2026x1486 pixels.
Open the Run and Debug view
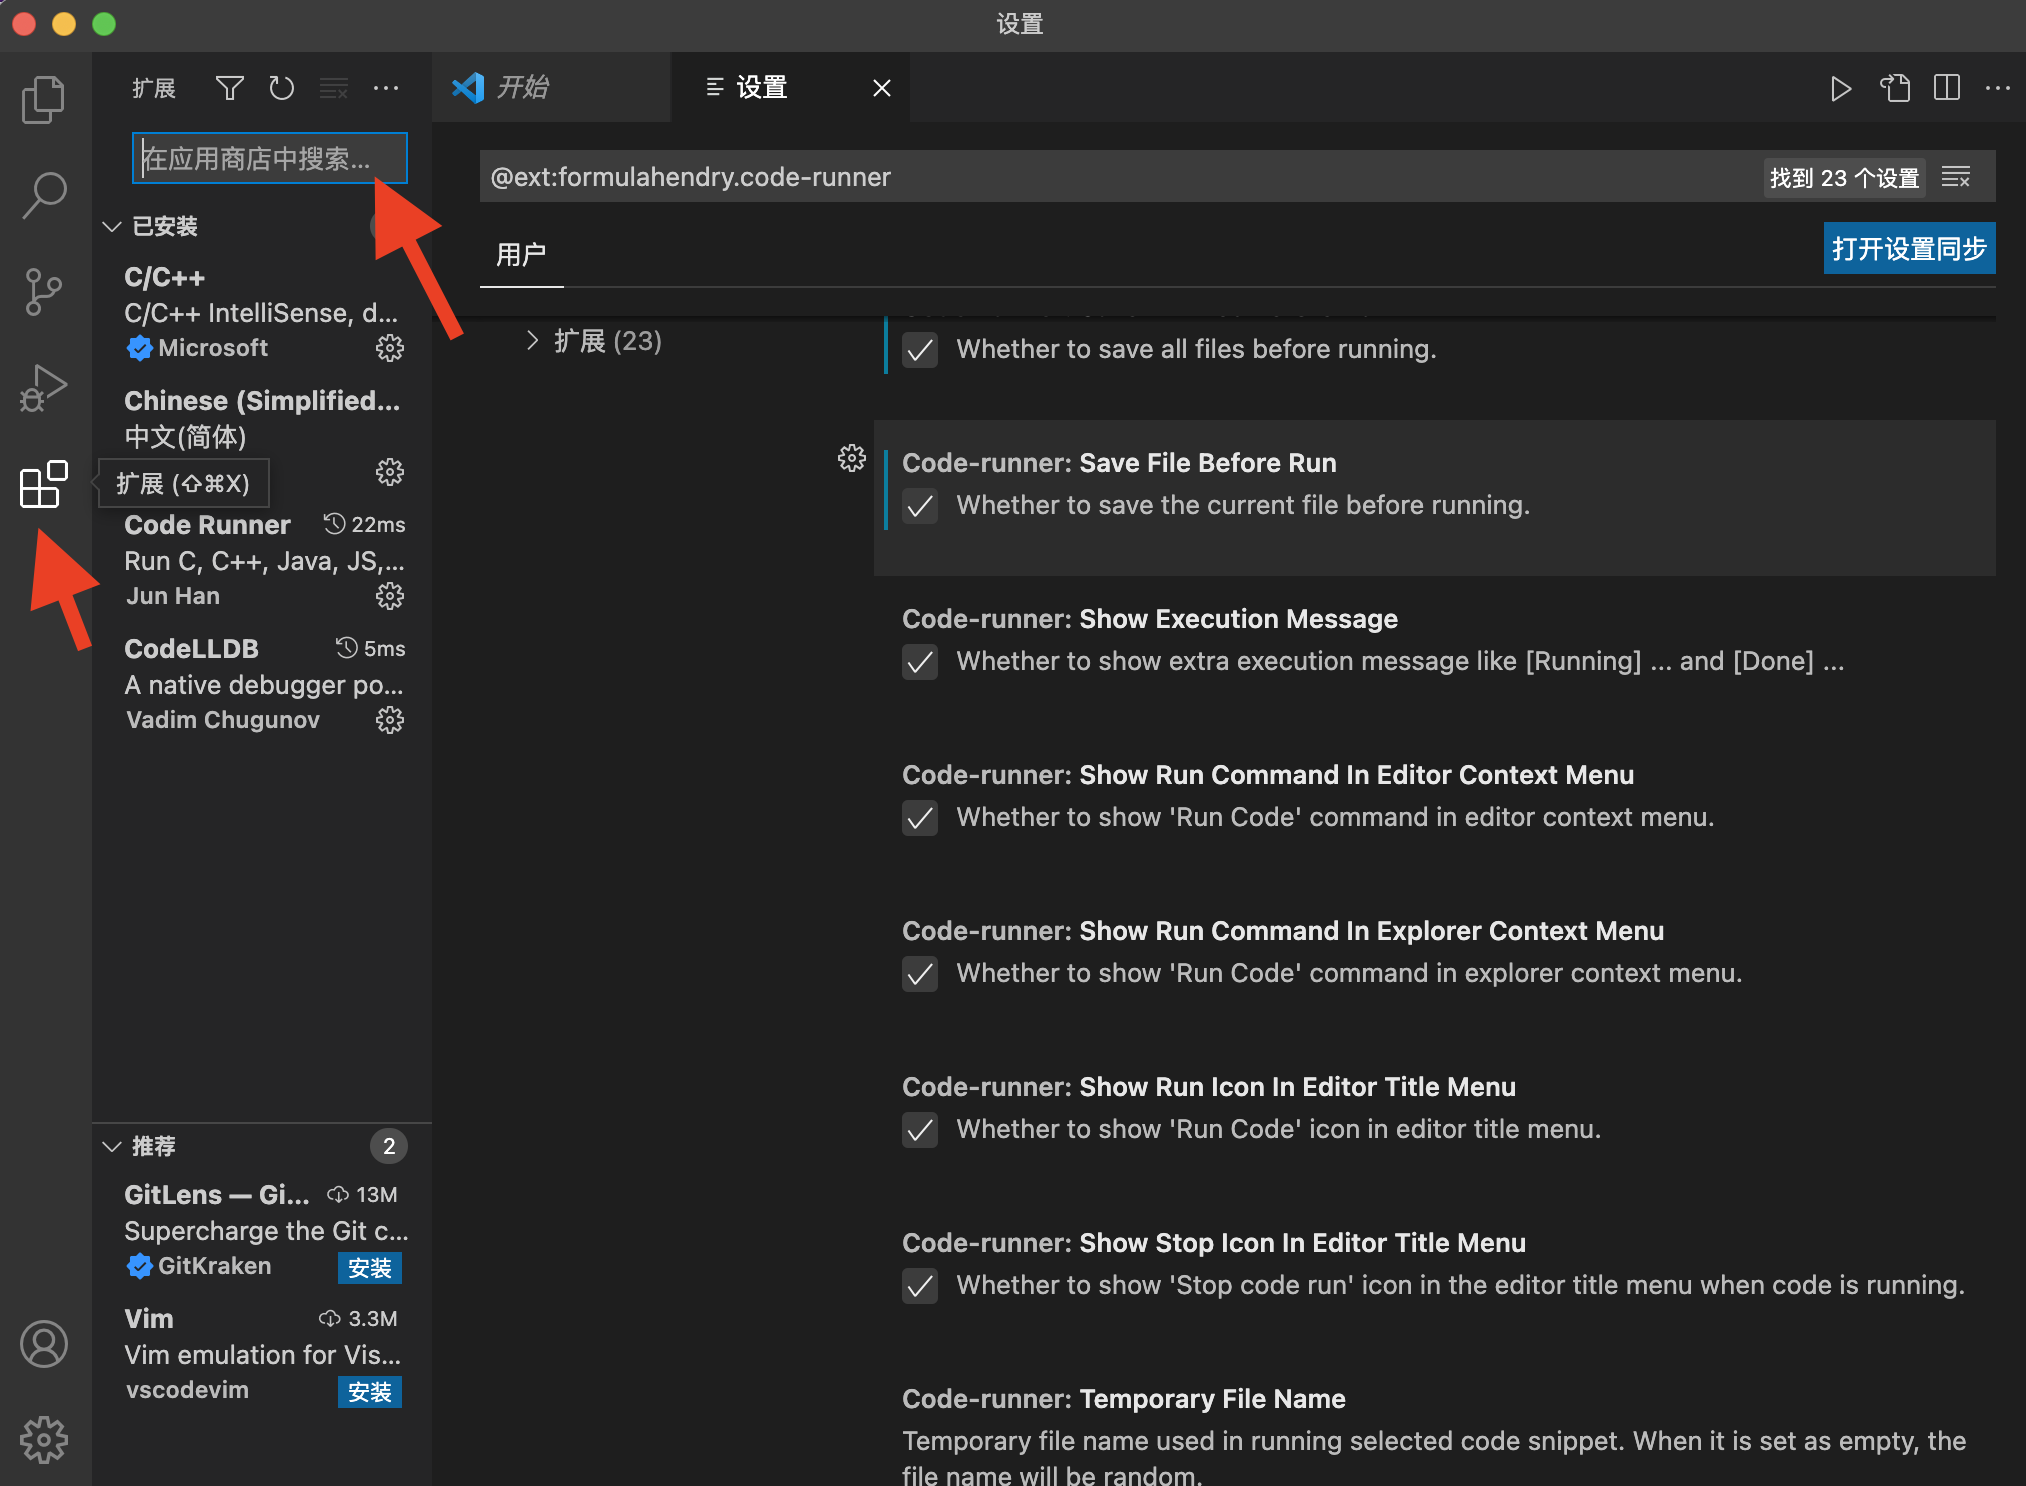[44, 388]
